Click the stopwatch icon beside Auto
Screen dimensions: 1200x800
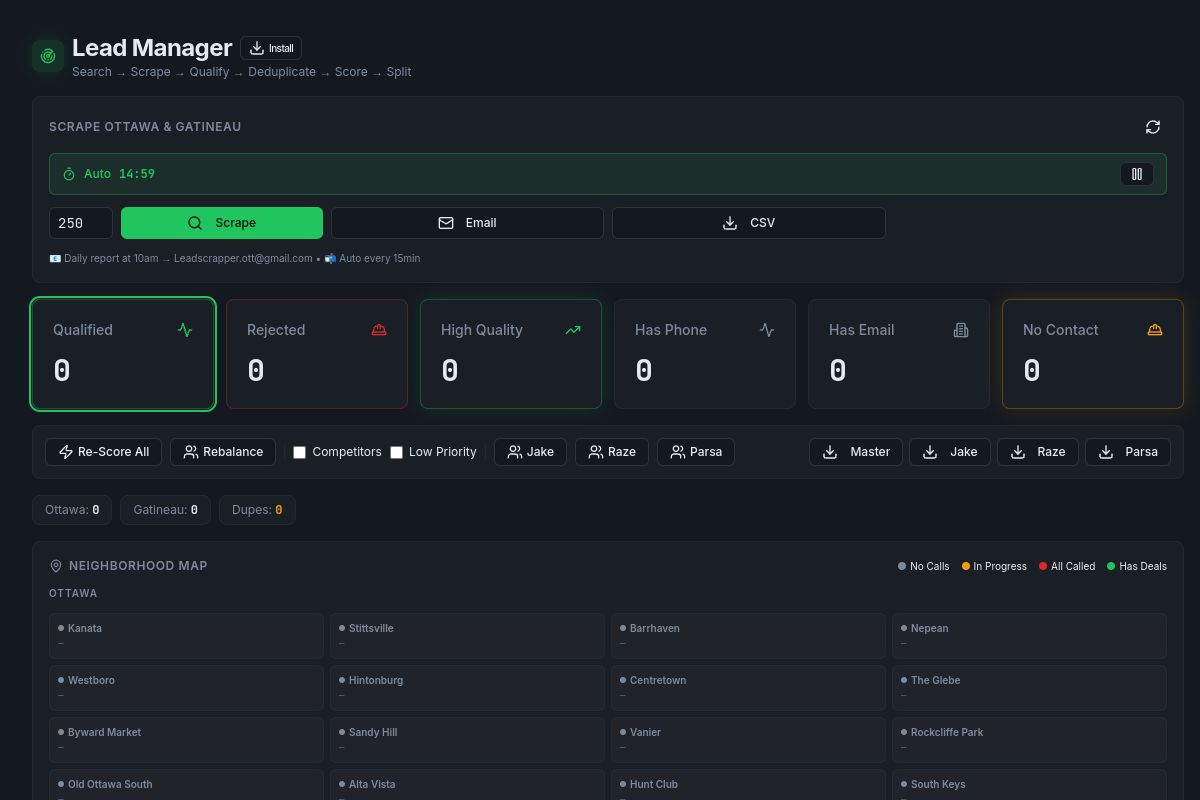point(69,174)
